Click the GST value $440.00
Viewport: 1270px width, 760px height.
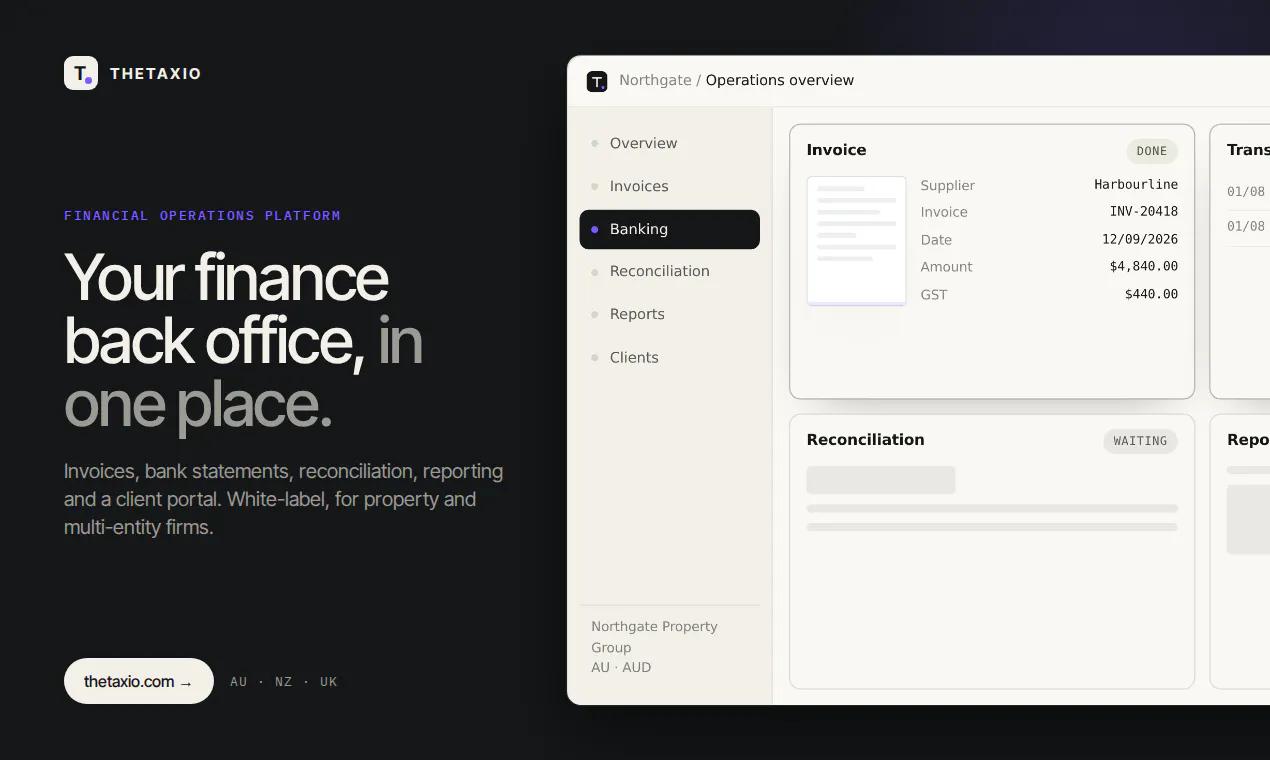coord(1152,295)
